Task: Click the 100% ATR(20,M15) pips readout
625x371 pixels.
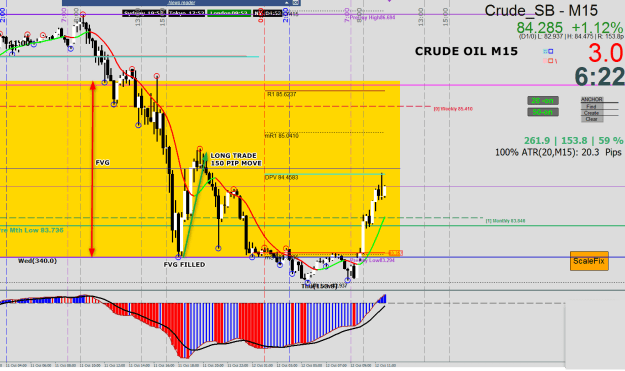Action: tap(558, 152)
